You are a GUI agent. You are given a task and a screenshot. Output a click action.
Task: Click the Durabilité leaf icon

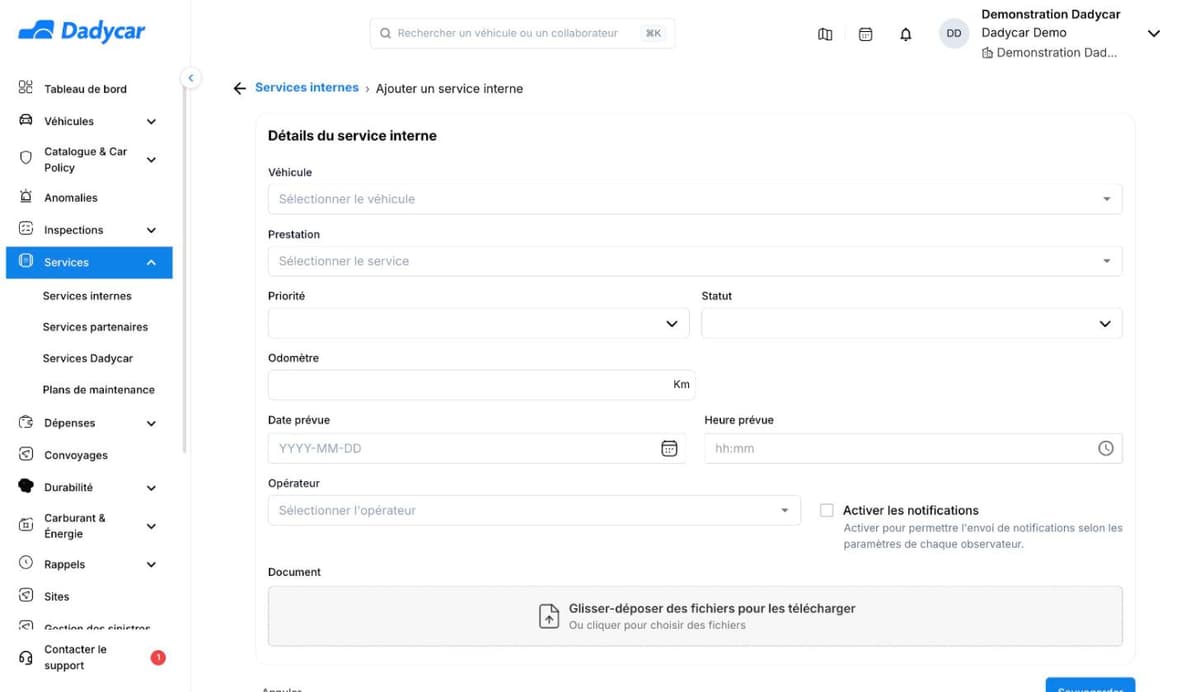tap(26, 486)
